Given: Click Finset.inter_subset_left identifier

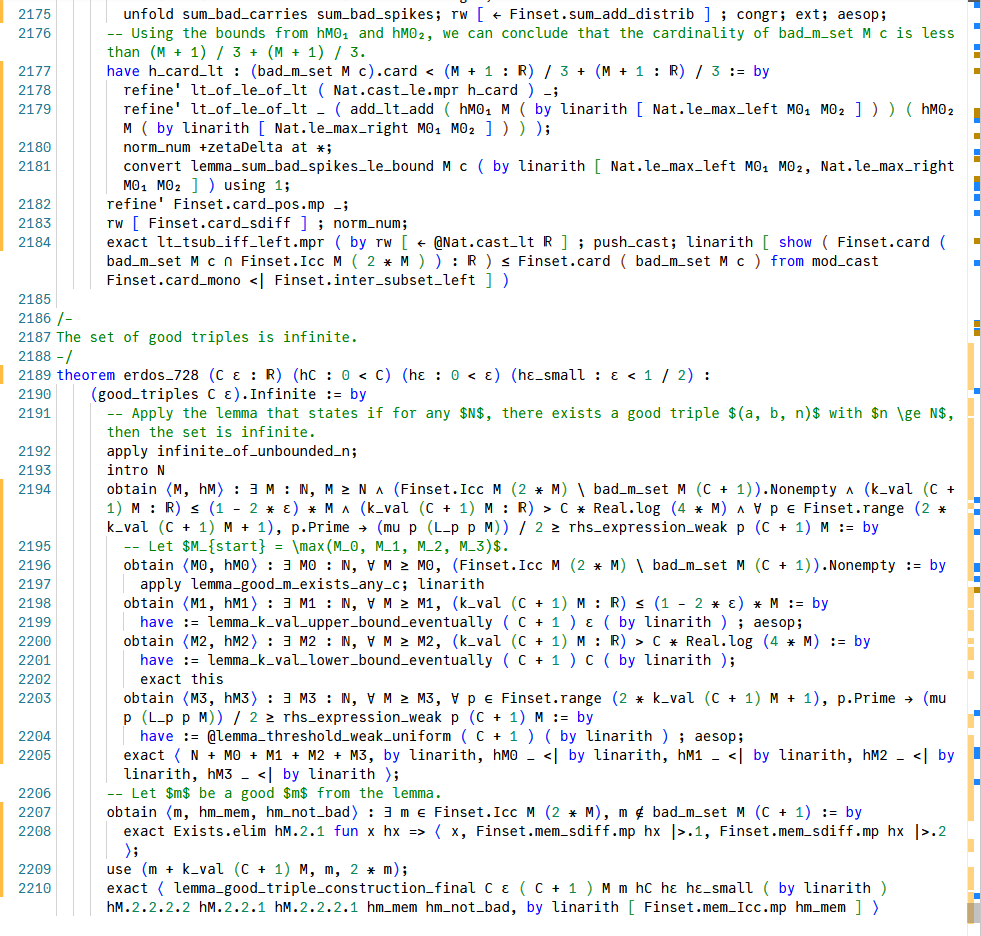Looking at the screenshot, I should click(375, 280).
